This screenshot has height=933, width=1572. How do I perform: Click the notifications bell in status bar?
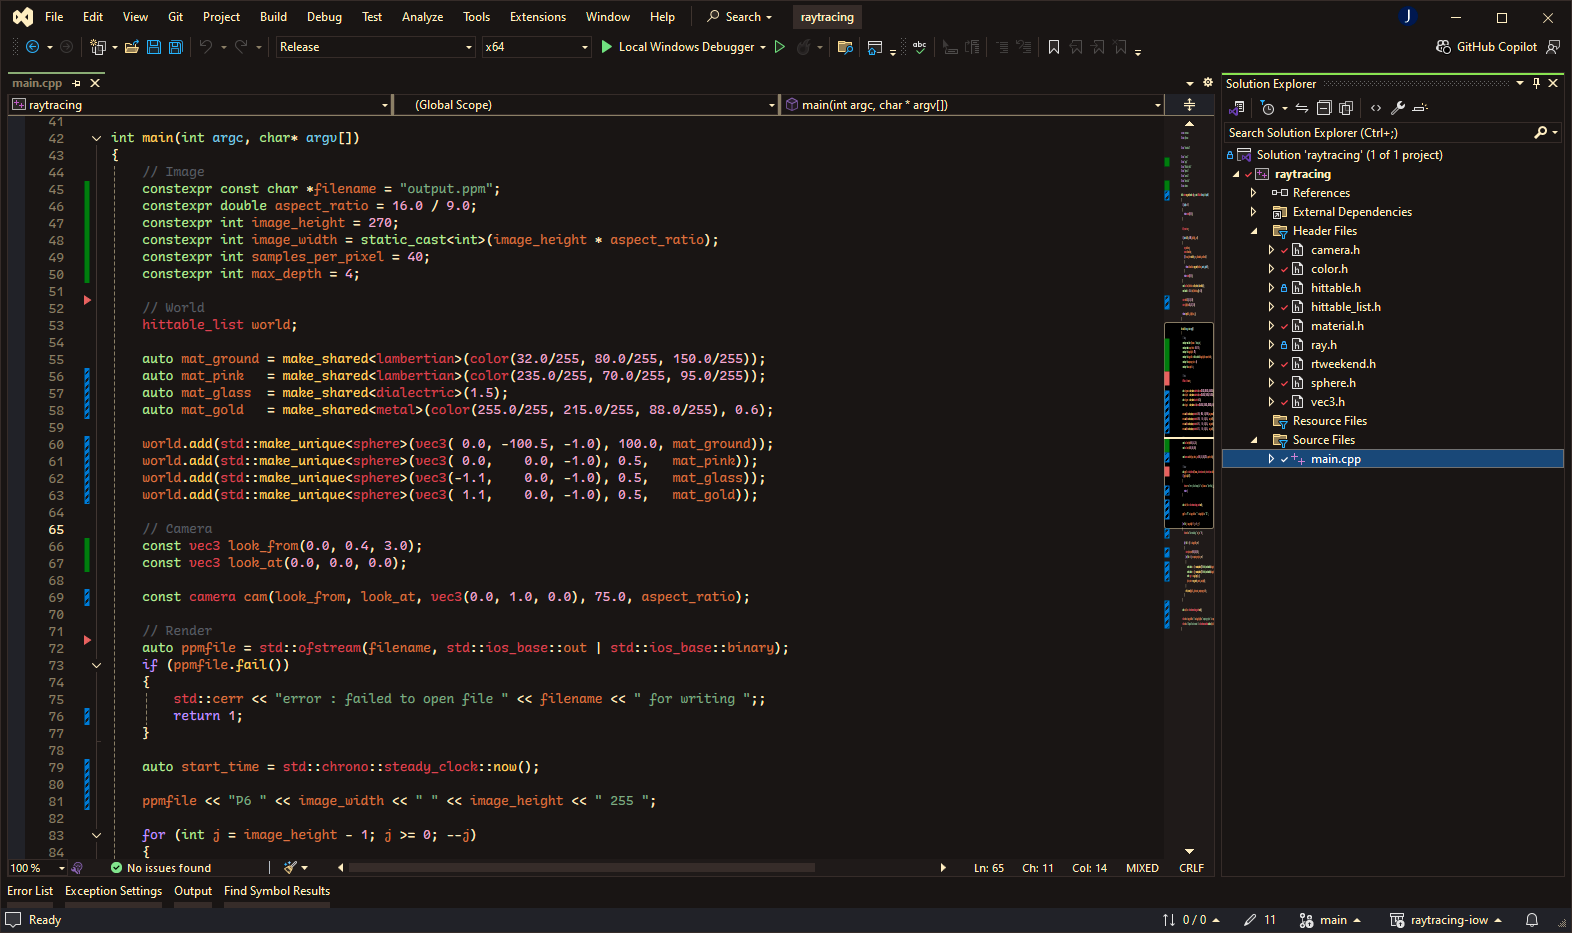[1531, 920]
